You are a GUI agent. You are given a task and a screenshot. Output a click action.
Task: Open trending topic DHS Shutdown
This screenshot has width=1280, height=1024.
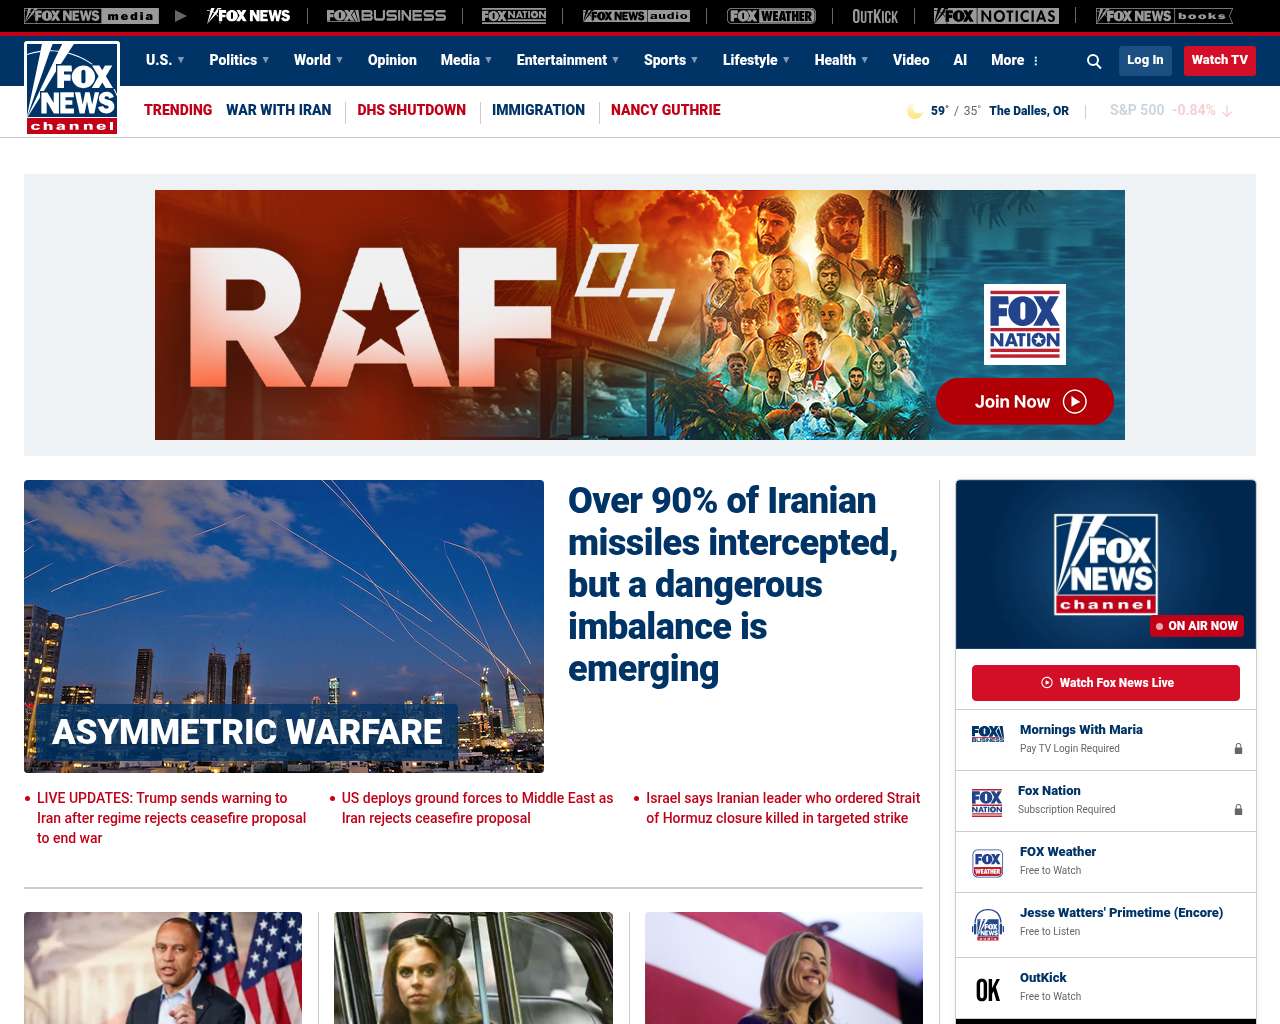(x=411, y=110)
